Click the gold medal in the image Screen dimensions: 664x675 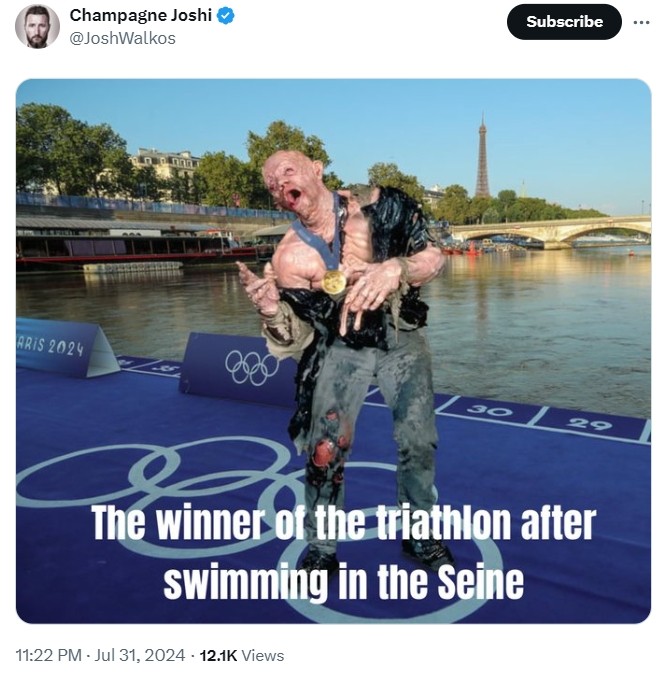pyautogui.click(x=334, y=282)
